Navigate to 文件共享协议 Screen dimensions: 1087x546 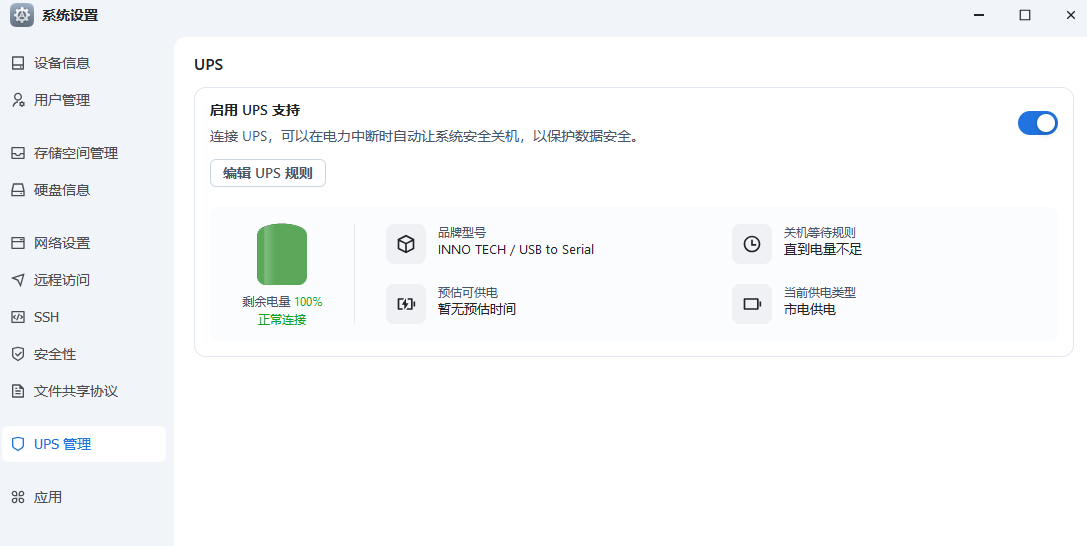tap(84, 391)
